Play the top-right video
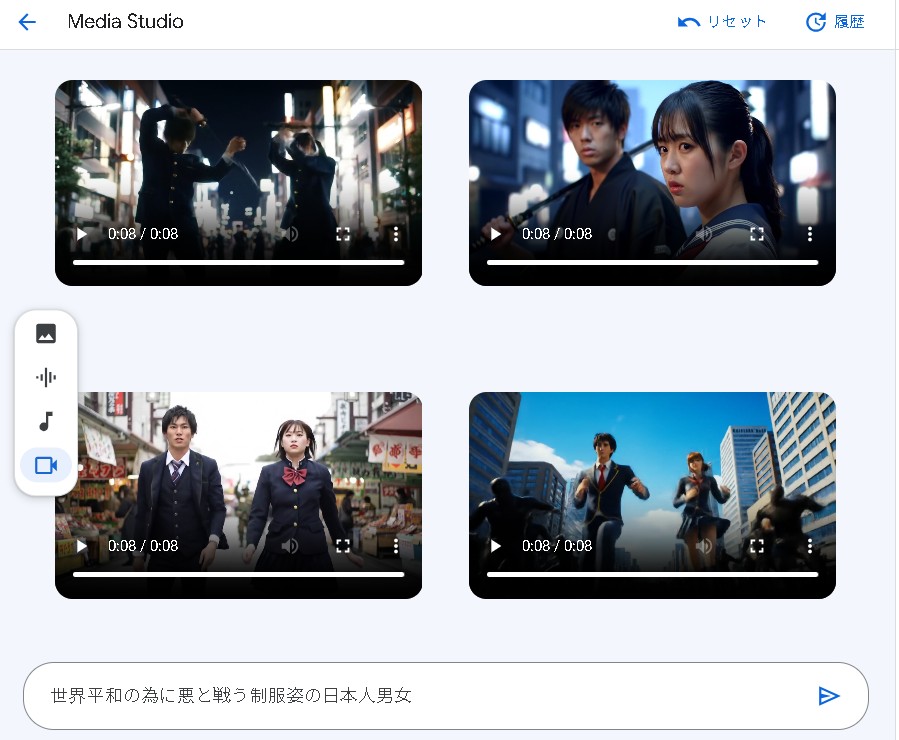This screenshot has width=899, height=740. pos(496,234)
